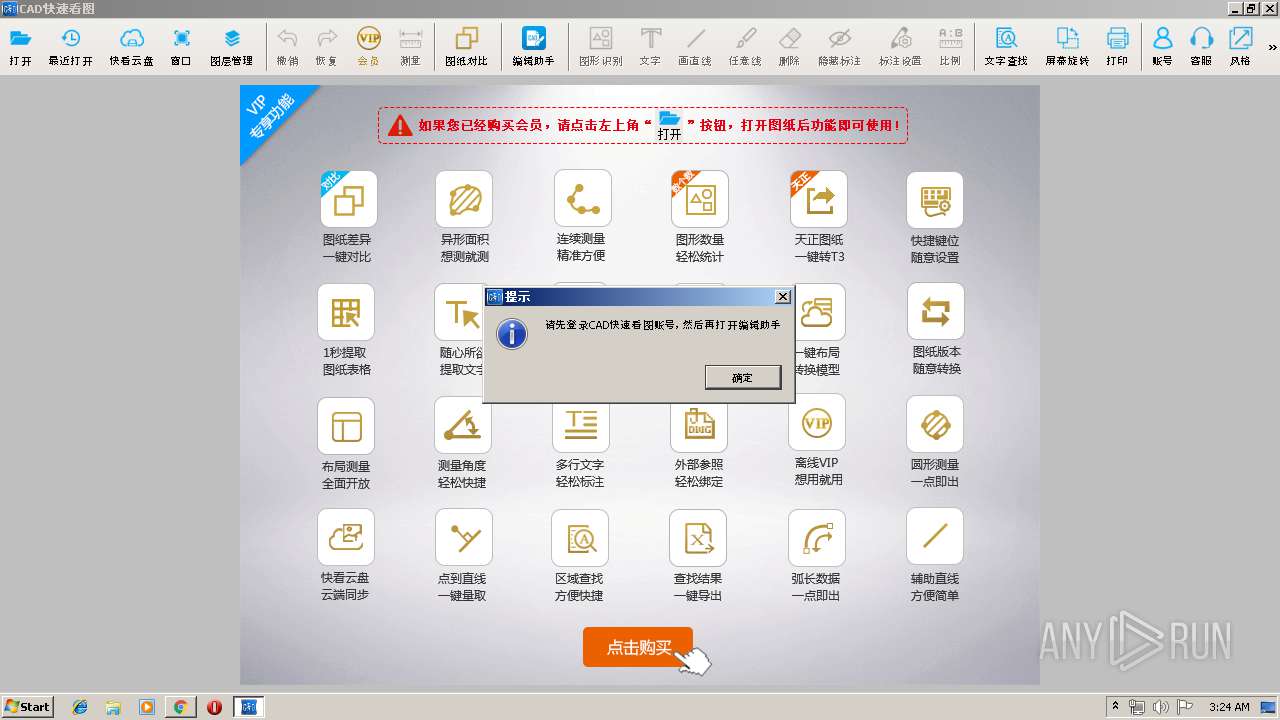Viewport: 1280px width, 720px height.
Task: Click the 布局测量全面开放 feature tile
Action: (x=346, y=444)
